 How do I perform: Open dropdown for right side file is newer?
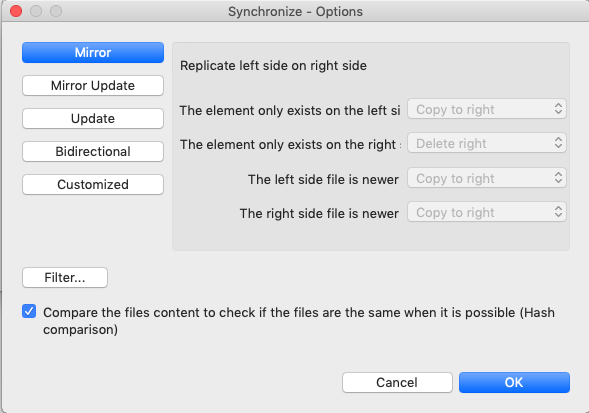(x=487, y=212)
